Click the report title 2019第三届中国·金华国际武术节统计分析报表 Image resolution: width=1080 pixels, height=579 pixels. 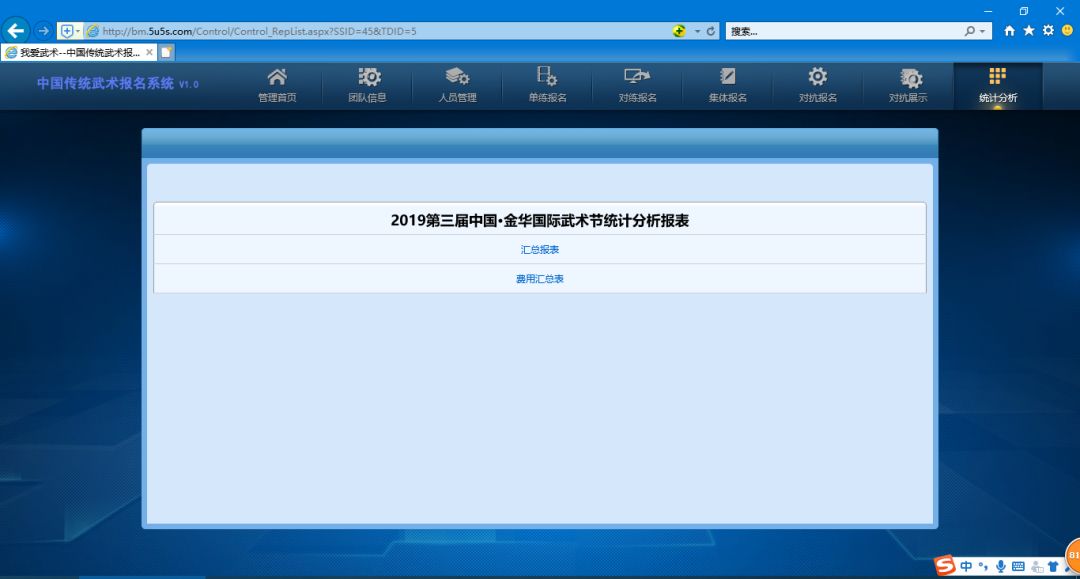(540, 220)
